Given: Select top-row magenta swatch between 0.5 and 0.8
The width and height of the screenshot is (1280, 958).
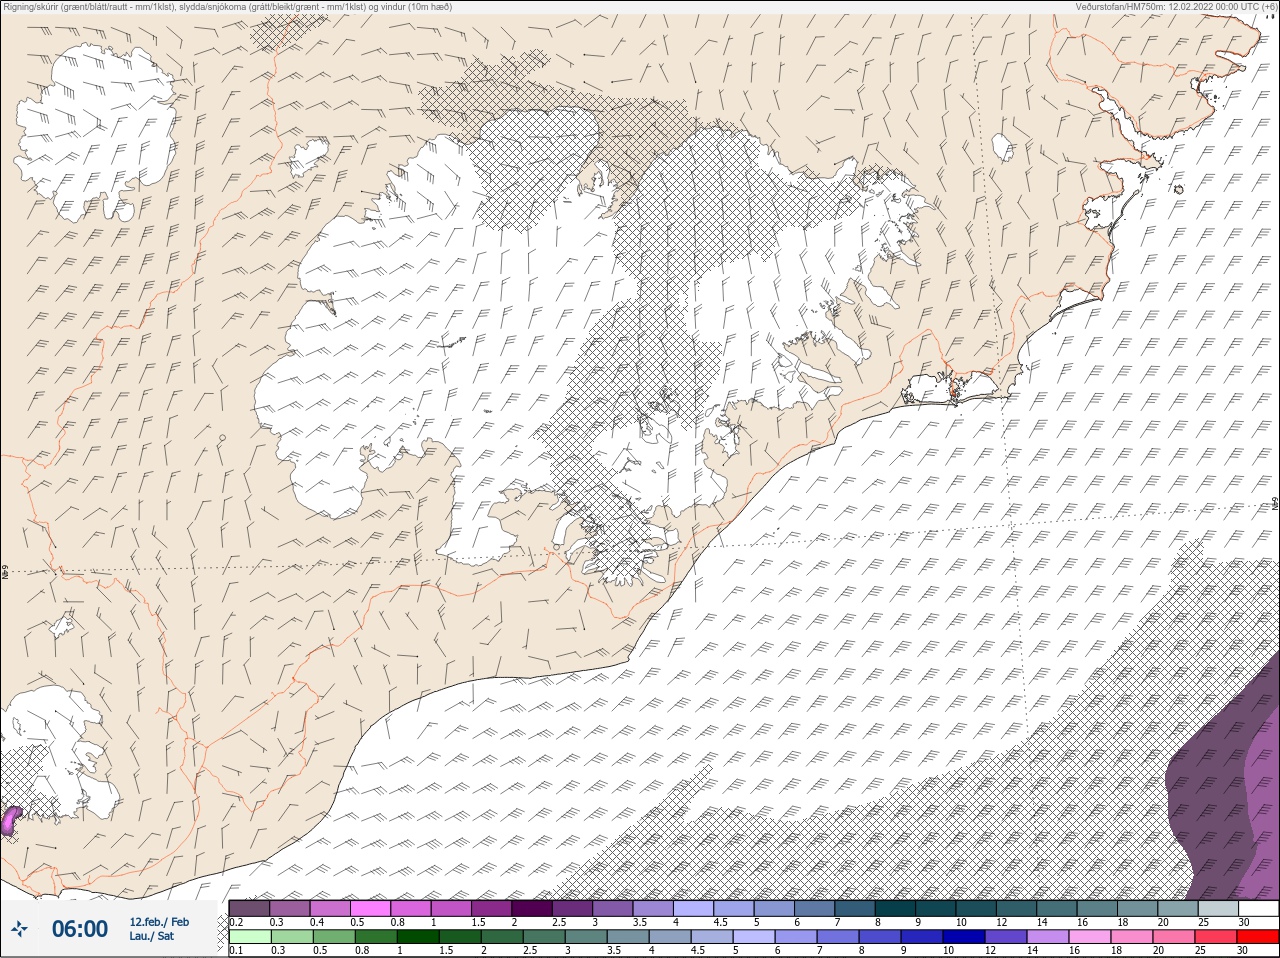Looking at the screenshot, I should [370, 908].
